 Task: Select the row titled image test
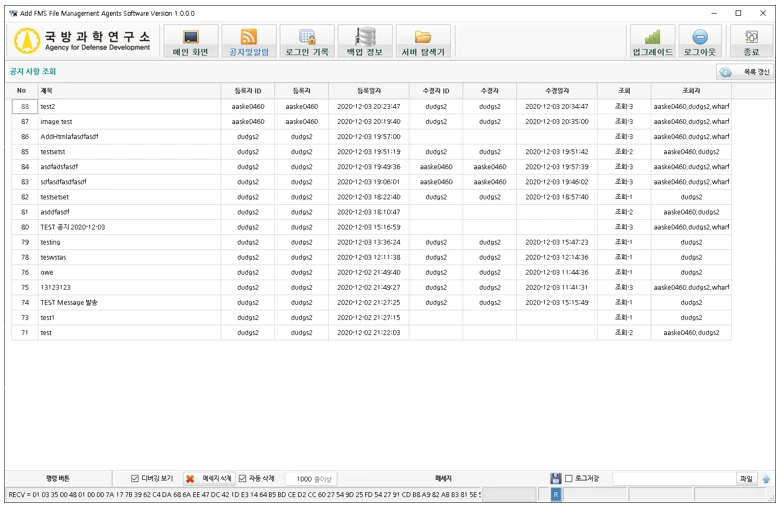tap(371, 122)
